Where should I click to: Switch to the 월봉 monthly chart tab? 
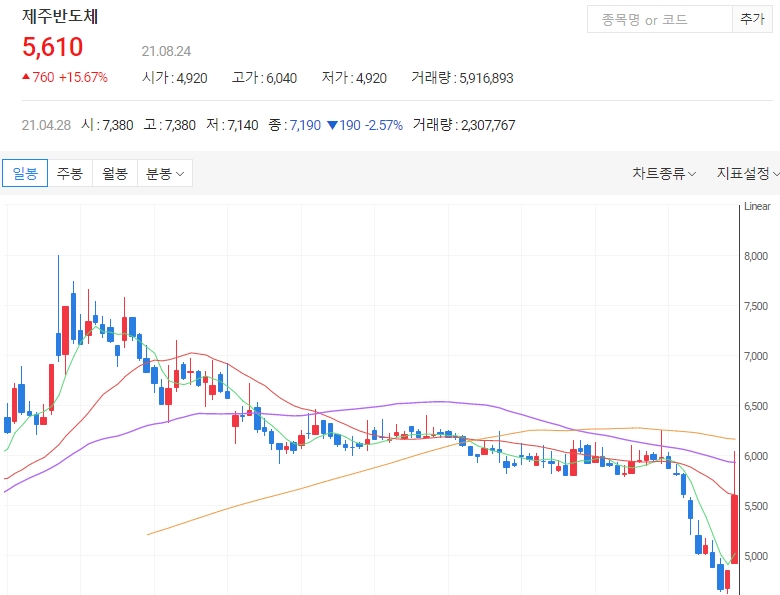[115, 173]
